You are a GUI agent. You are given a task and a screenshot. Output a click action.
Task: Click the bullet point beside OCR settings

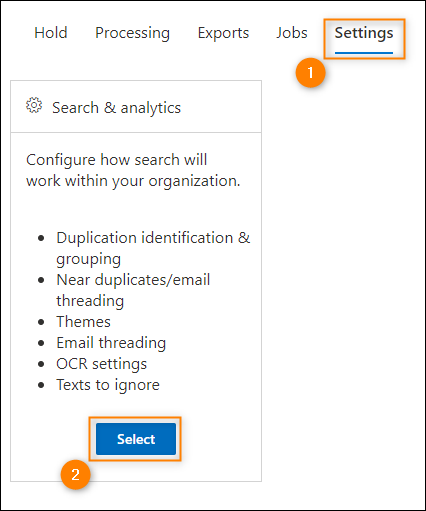tap(41, 364)
